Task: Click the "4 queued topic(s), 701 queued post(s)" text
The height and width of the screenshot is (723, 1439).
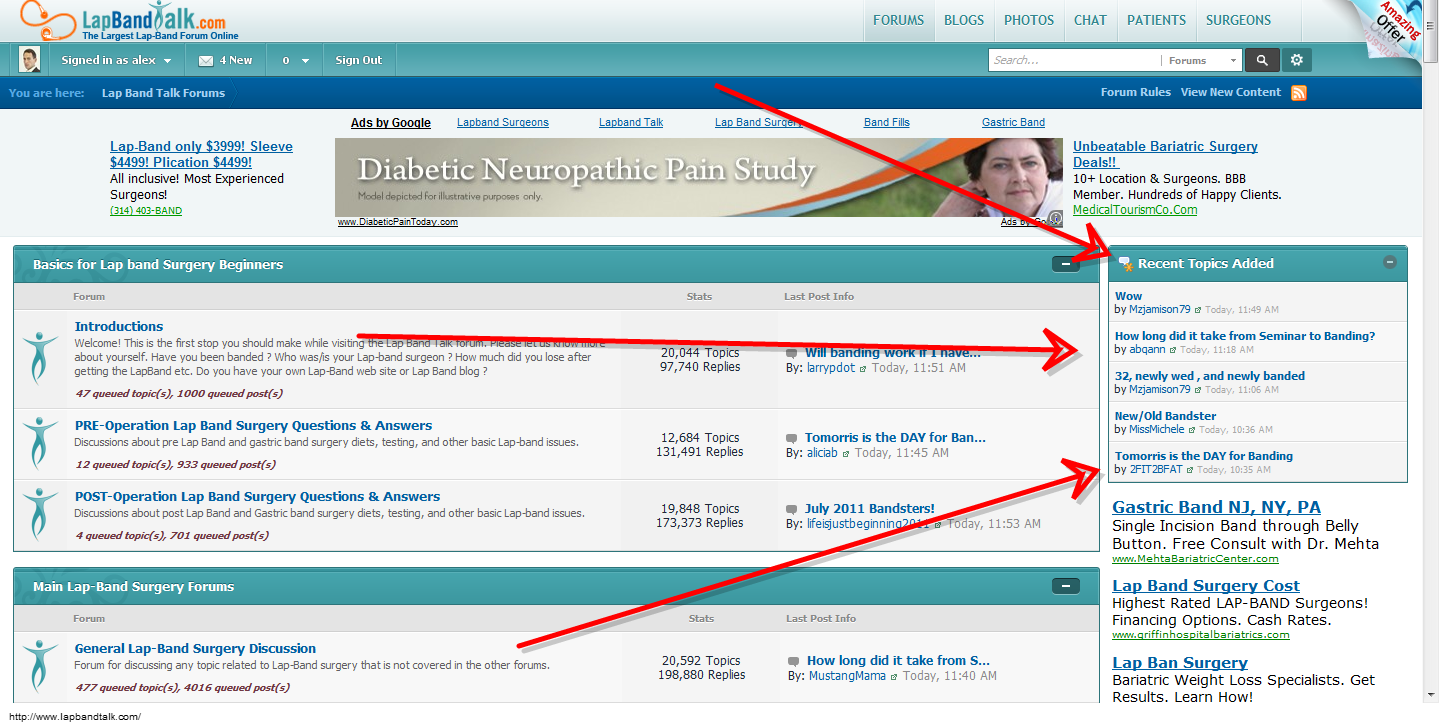Action: pos(172,536)
